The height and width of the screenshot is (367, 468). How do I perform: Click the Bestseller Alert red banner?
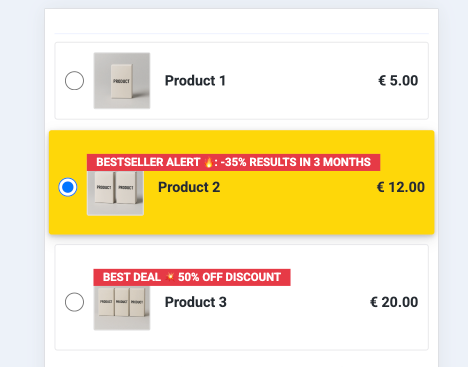pos(233,162)
